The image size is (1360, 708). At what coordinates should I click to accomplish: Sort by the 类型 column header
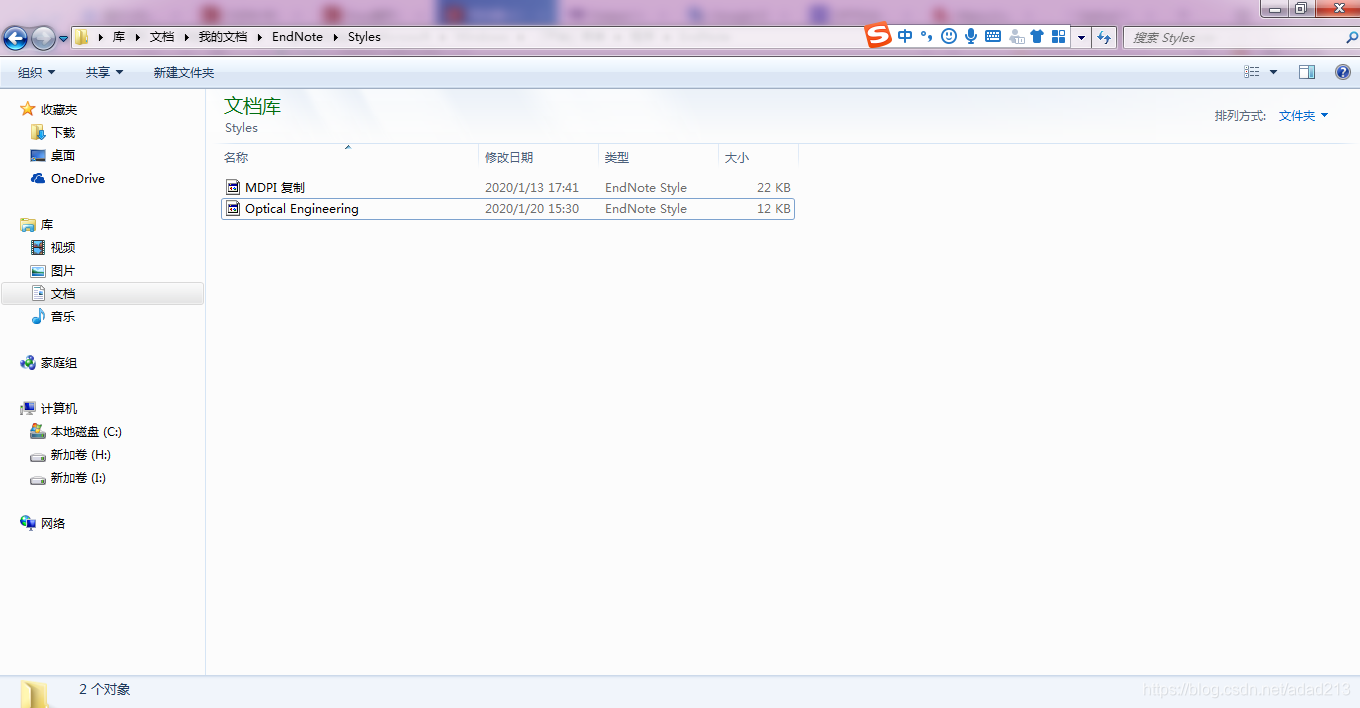coord(658,157)
